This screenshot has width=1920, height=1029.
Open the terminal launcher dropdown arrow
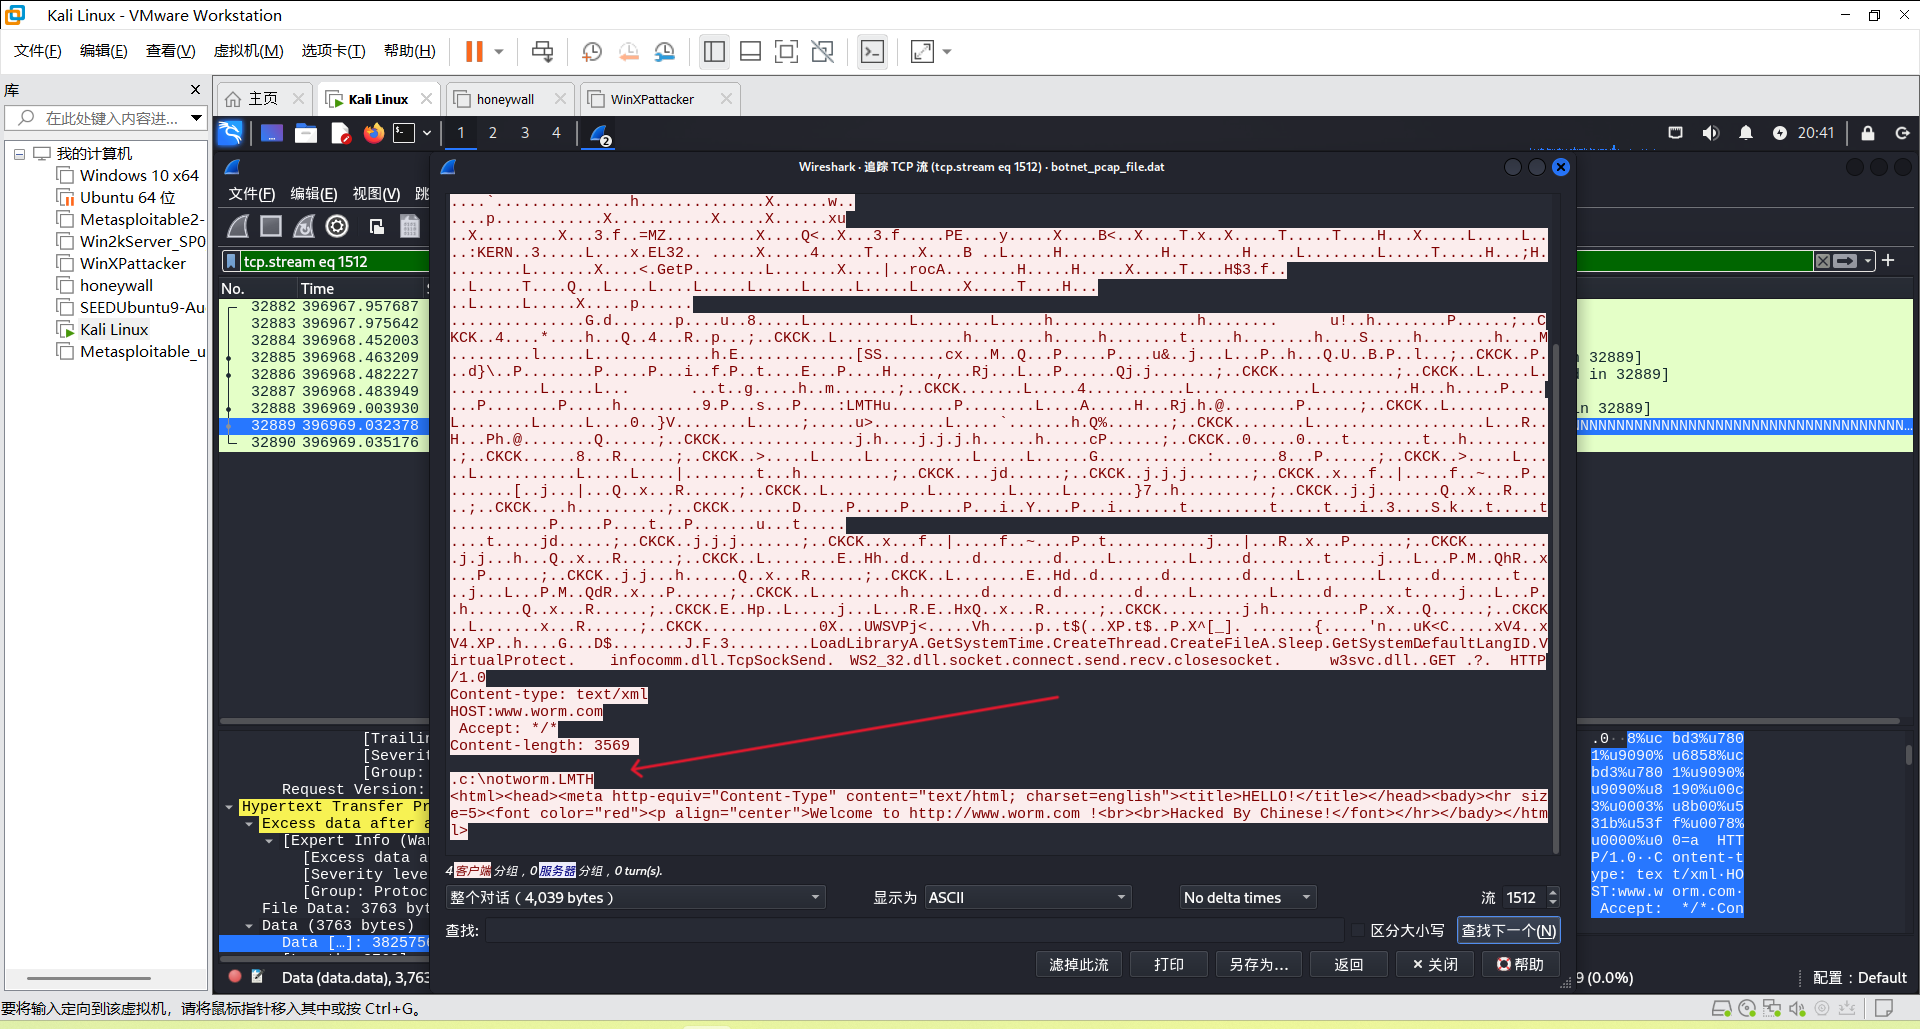(x=427, y=133)
